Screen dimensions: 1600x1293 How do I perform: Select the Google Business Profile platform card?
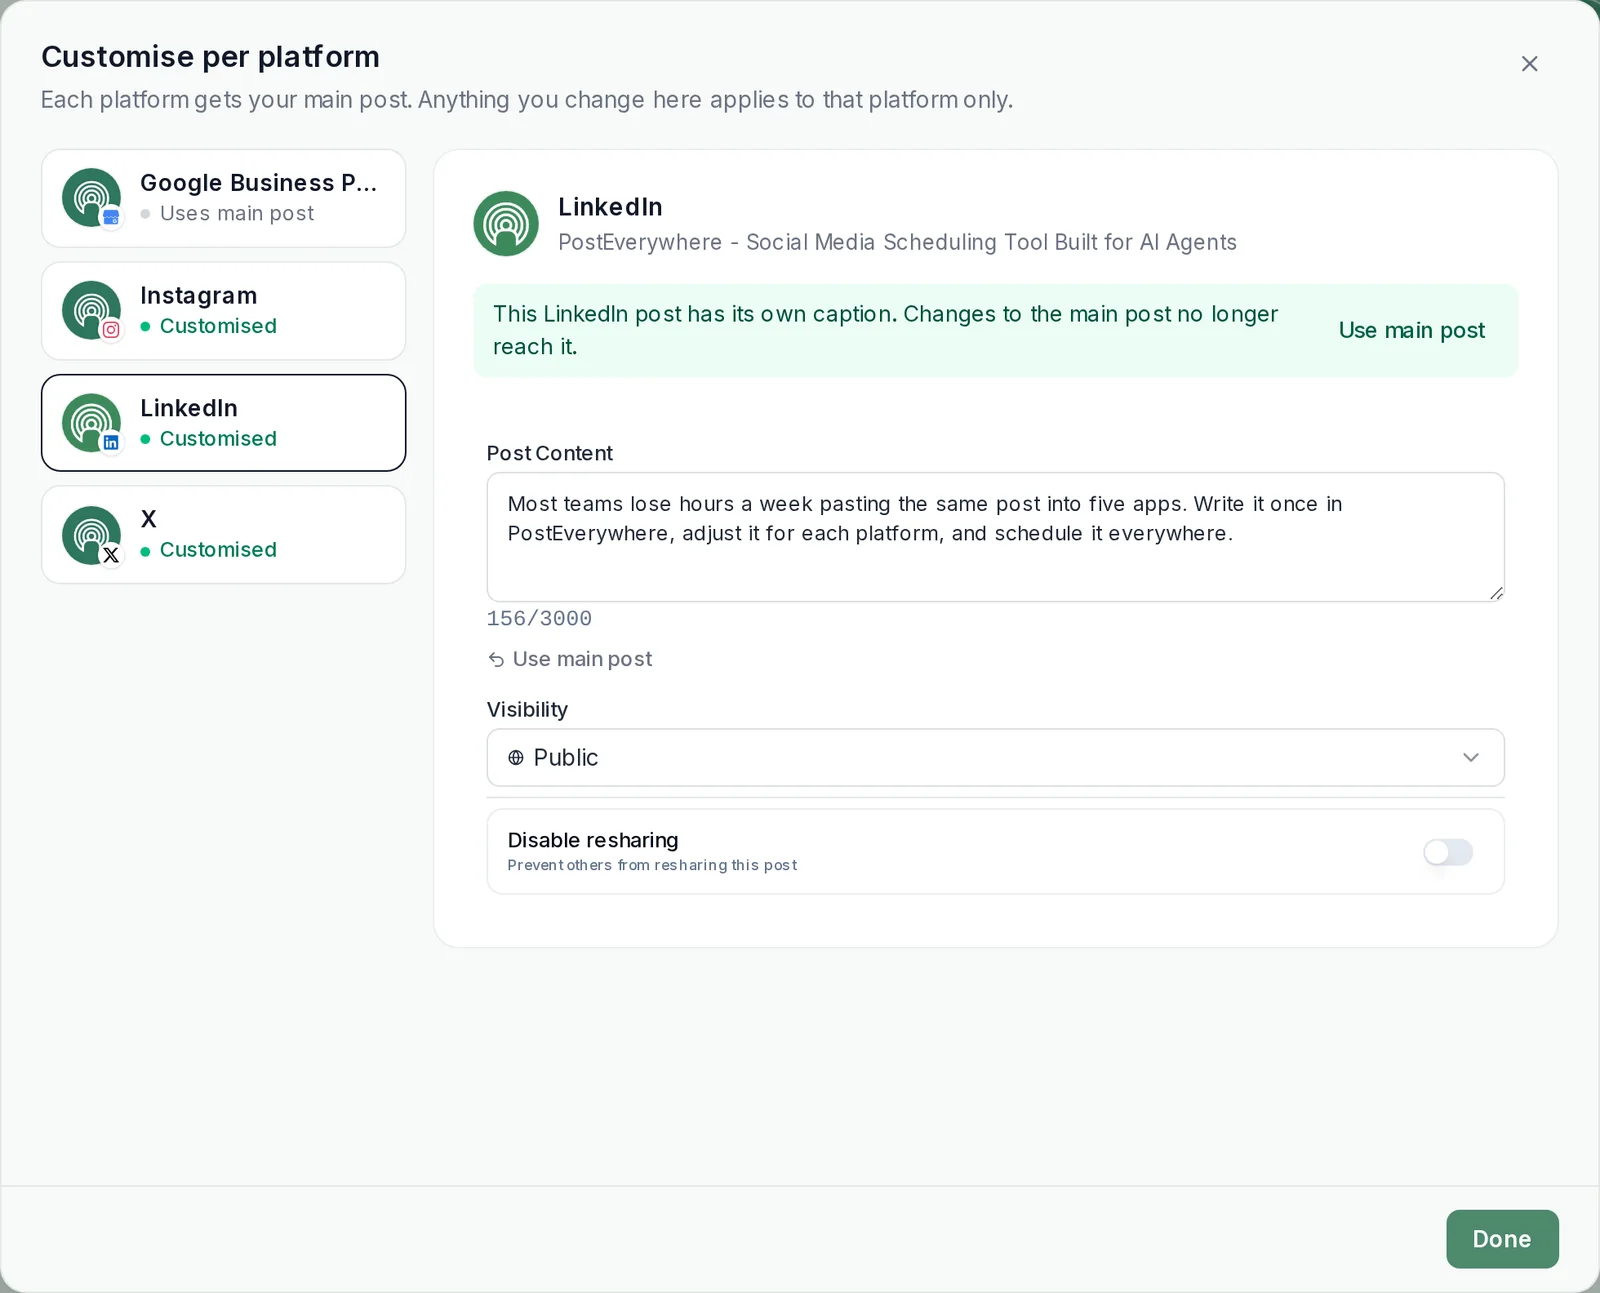point(223,198)
